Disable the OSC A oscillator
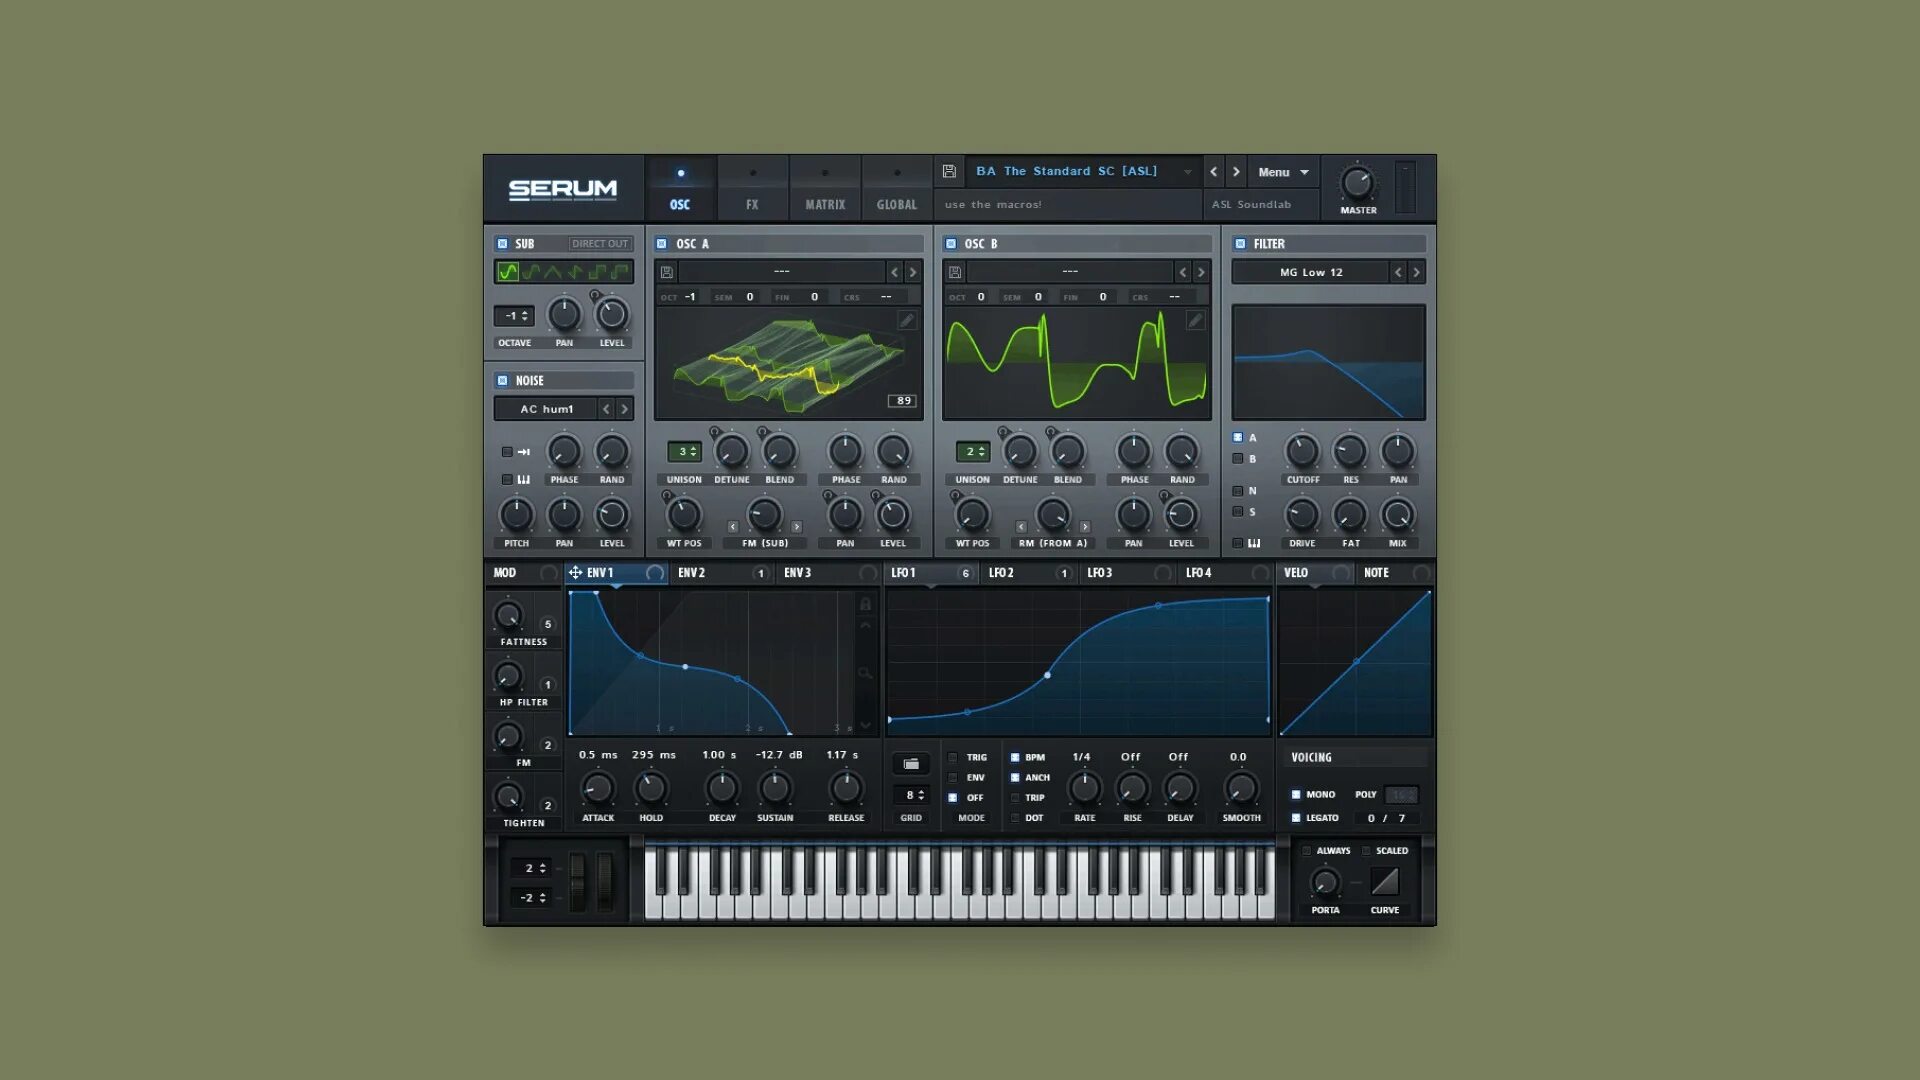 point(661,244)
